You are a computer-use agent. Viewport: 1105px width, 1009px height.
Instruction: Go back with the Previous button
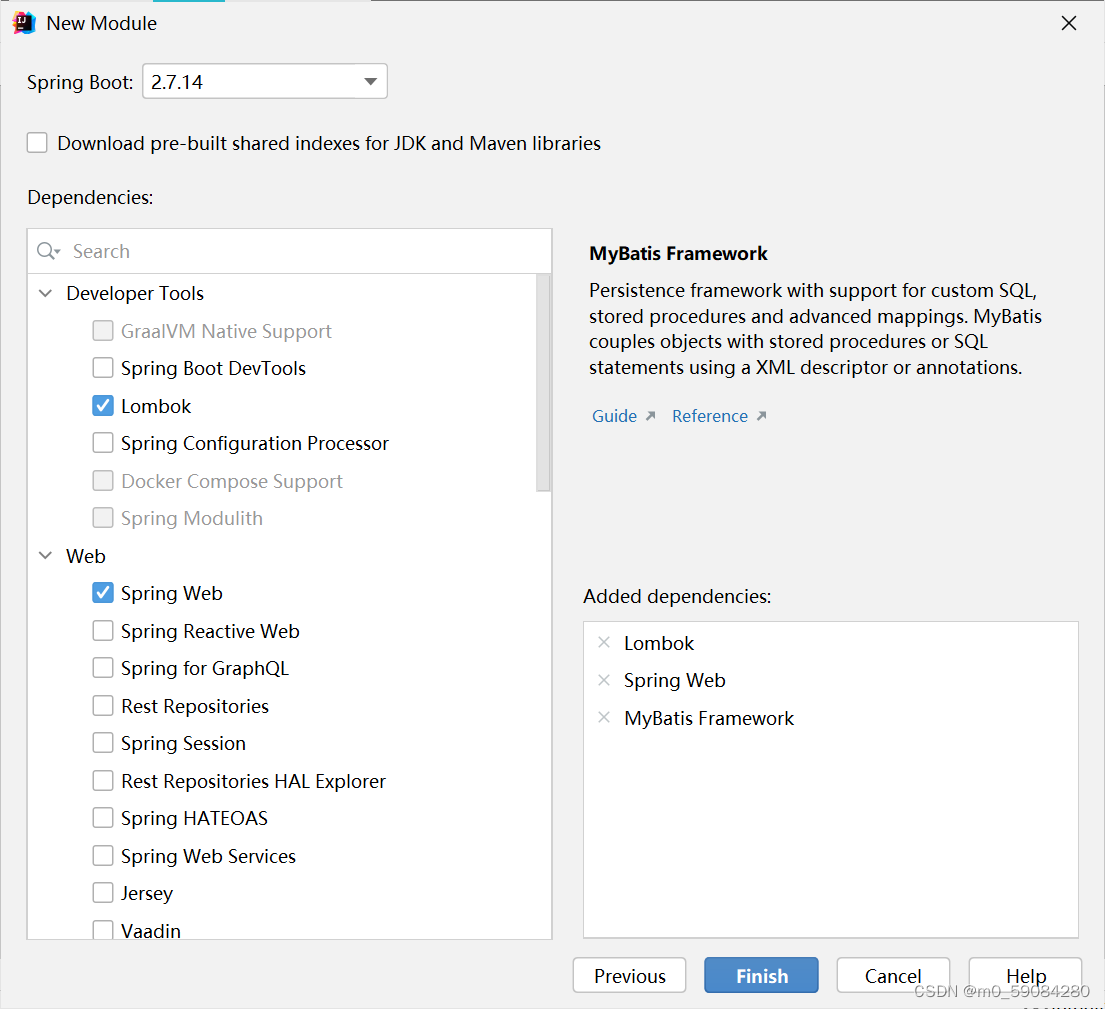tap(629, 975)
